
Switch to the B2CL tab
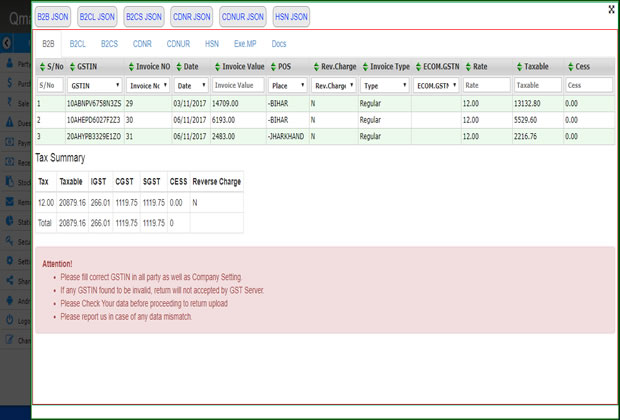pos(78,44)
